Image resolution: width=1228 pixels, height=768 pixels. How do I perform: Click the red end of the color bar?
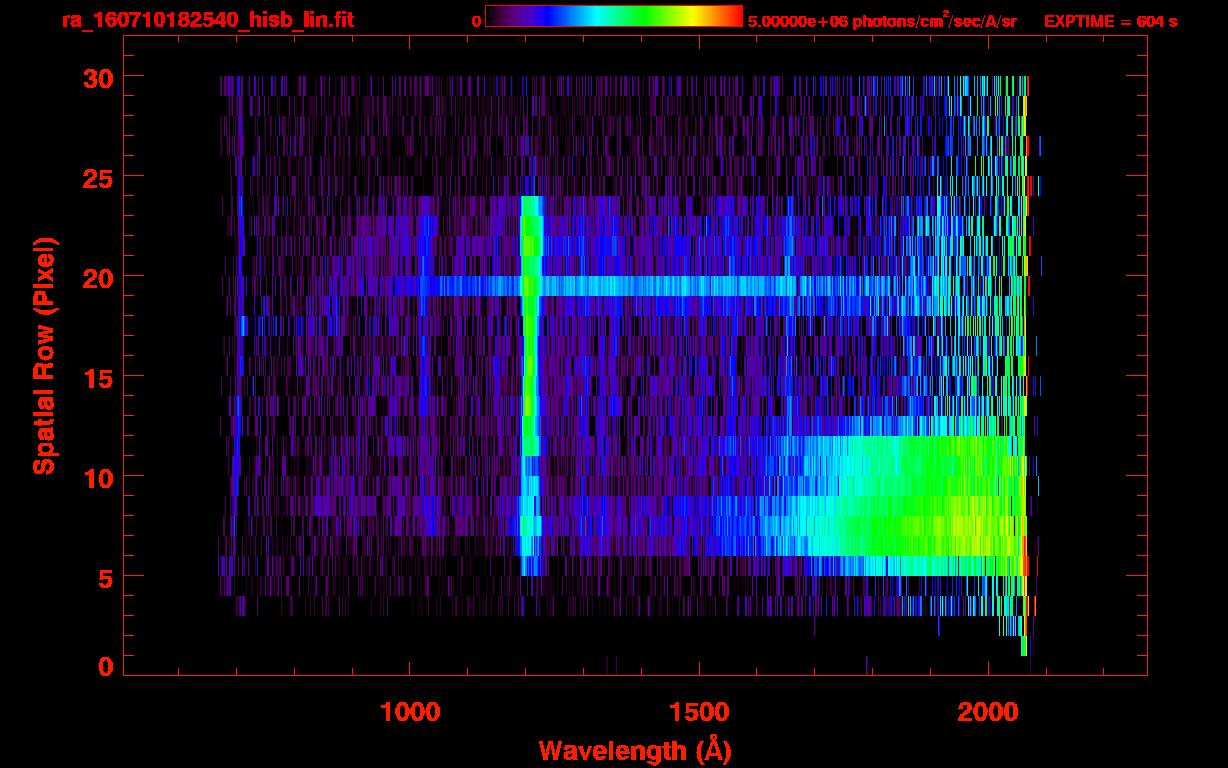pyautogui.click(x=732, y=16)
